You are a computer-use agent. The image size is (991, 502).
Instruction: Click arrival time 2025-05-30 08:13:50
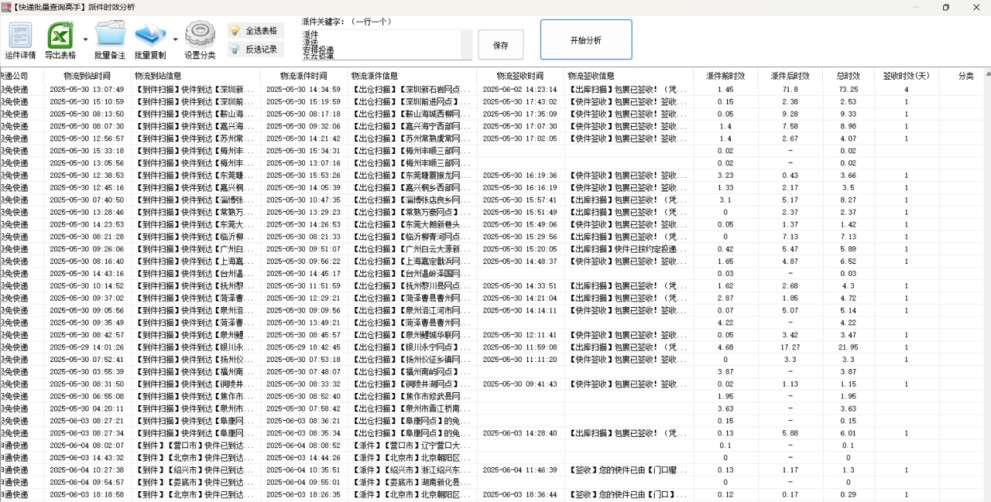click(x=87, y=114)
